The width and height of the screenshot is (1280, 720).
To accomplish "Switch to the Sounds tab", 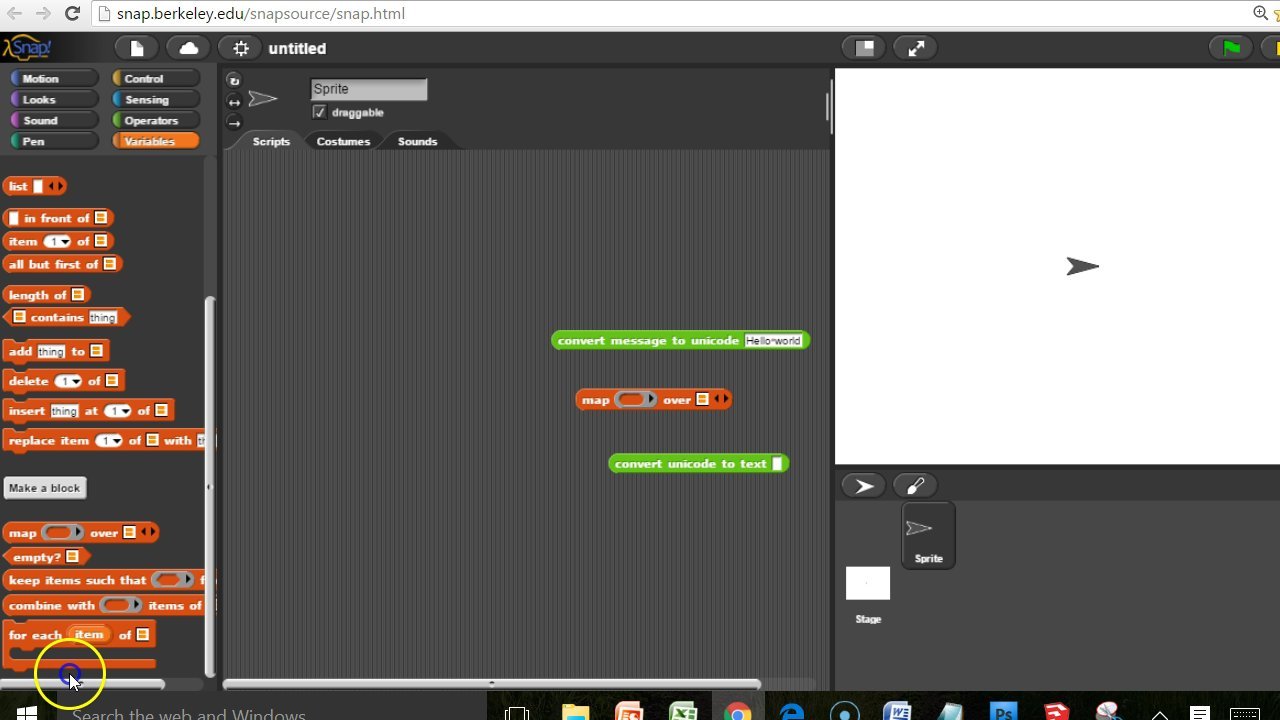I will coord(417,141).
